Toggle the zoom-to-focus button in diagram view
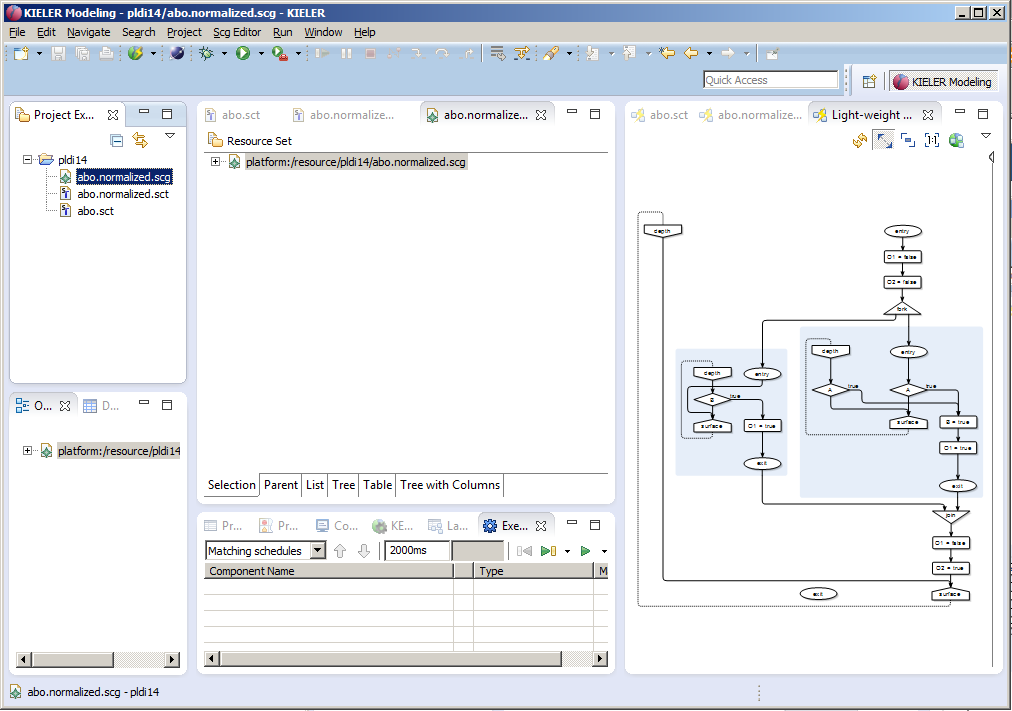The height and width of the screenshot is (711, 1012). (908, 141)
